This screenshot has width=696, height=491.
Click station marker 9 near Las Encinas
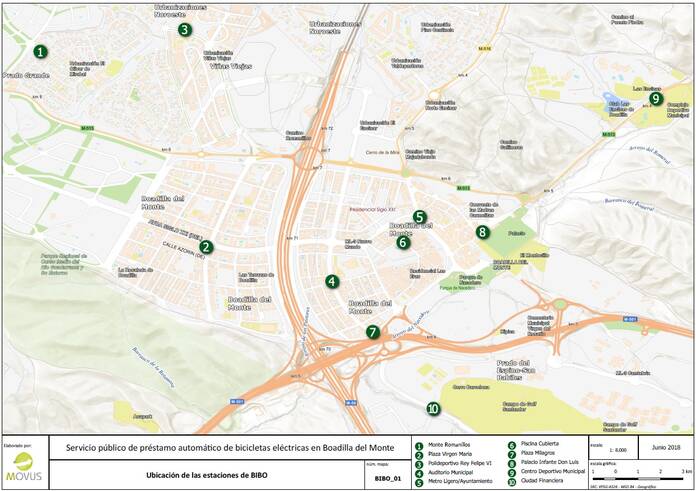(656, 98)
